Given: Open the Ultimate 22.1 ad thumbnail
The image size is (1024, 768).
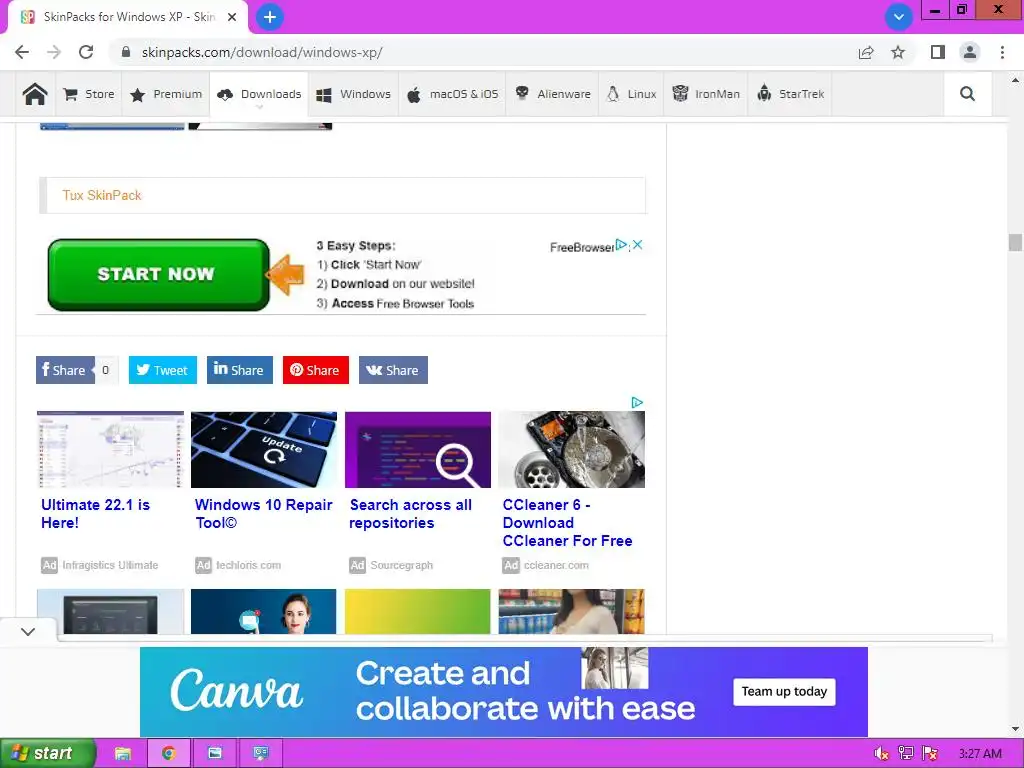Looking at the screenshot, I should (110, 449).
